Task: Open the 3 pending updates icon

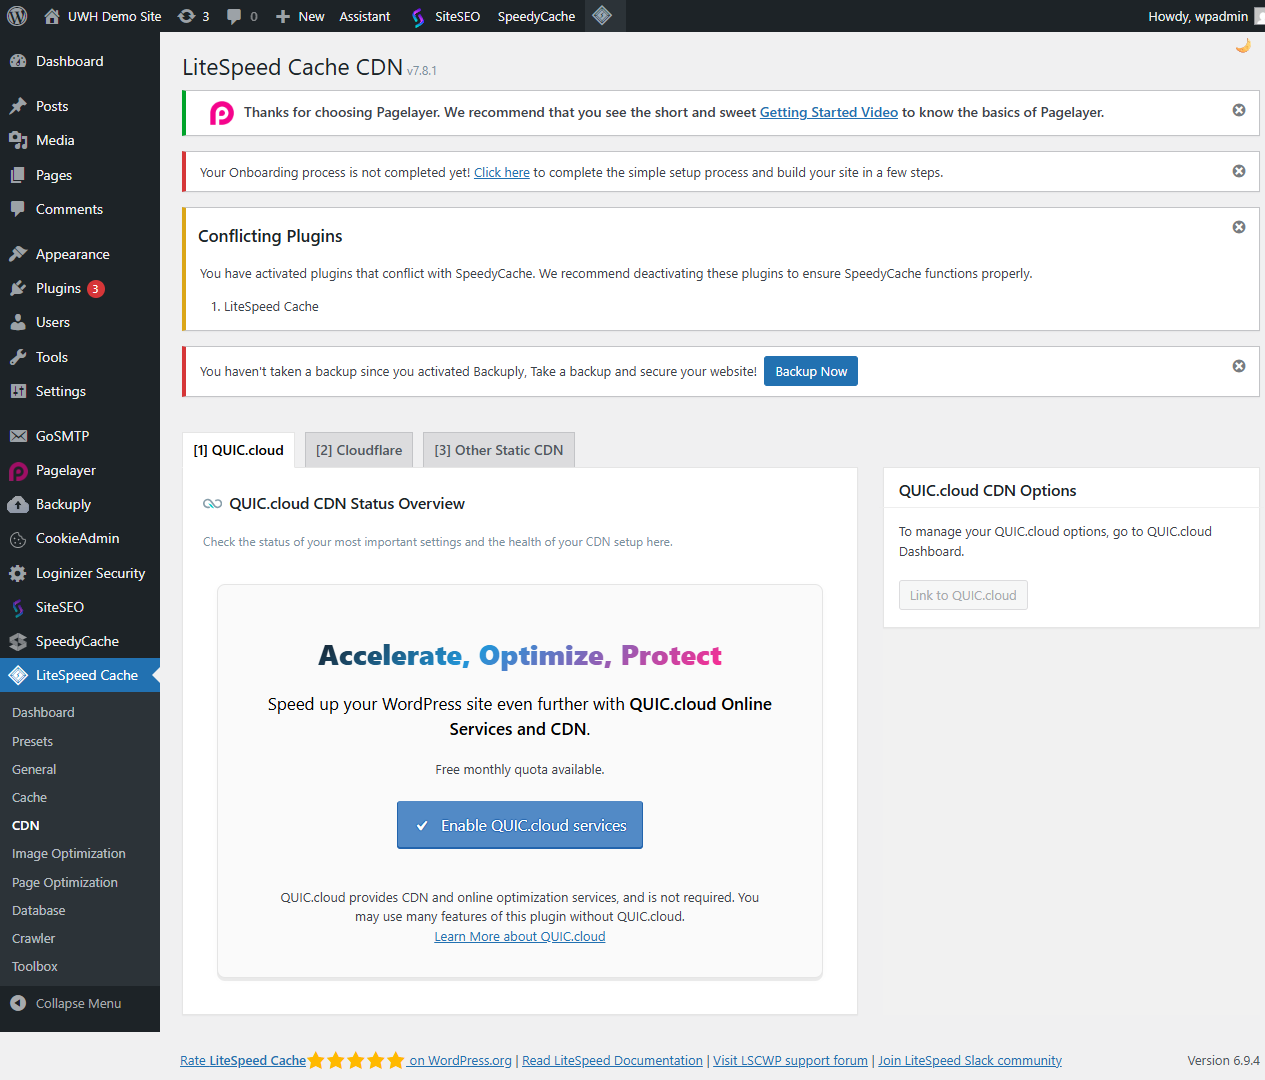Action: pos(193,16)
